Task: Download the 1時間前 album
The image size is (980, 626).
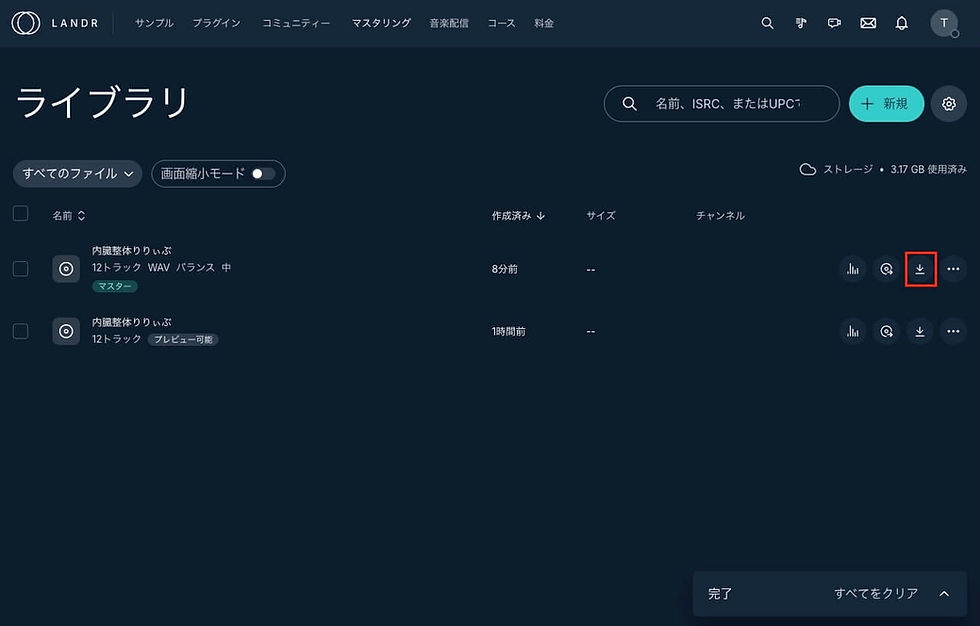Action: pos(920,331)
